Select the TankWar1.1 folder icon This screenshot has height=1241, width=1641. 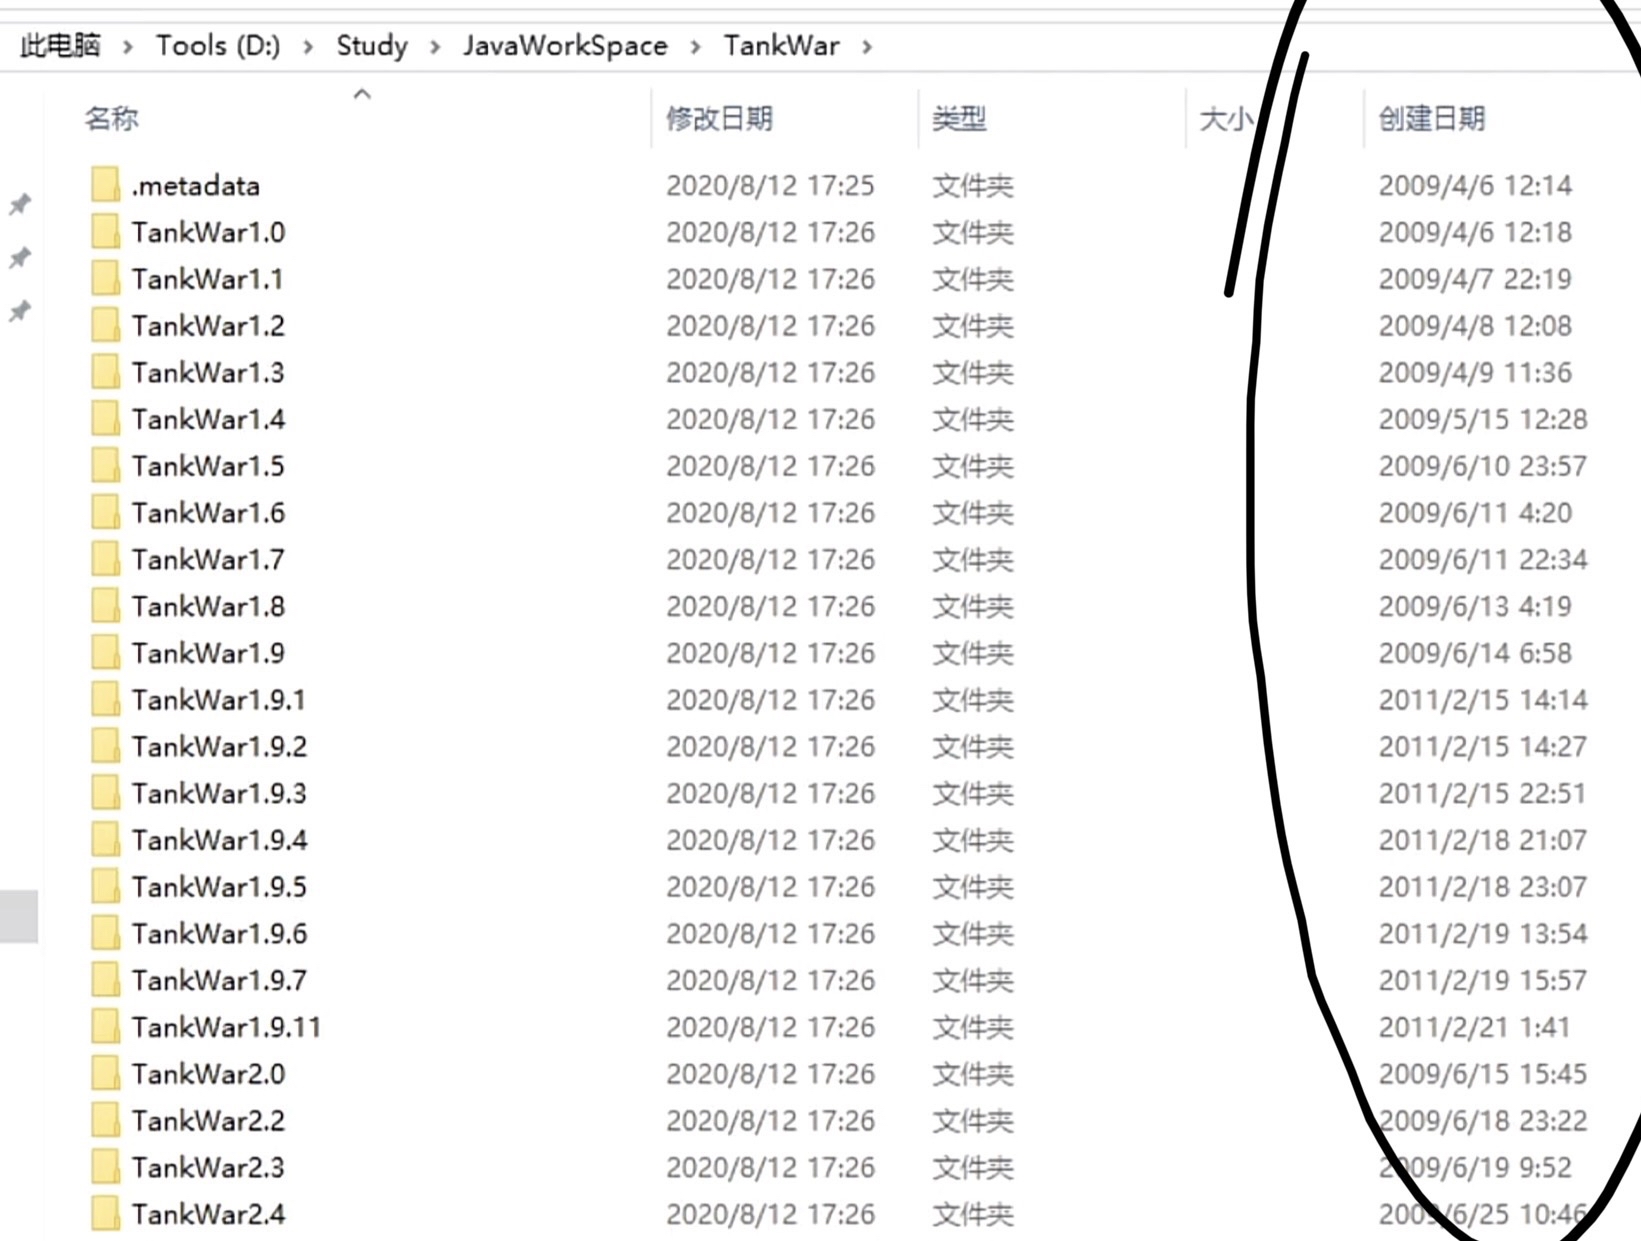(105, 279)
